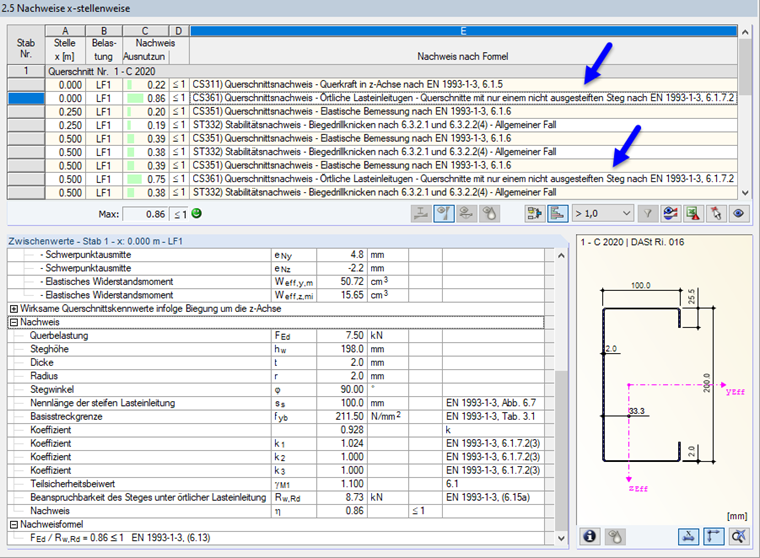Select row header for Stab Nr. 1
Image resolution: width=760 pixels, height=558 pixels.
26,71
